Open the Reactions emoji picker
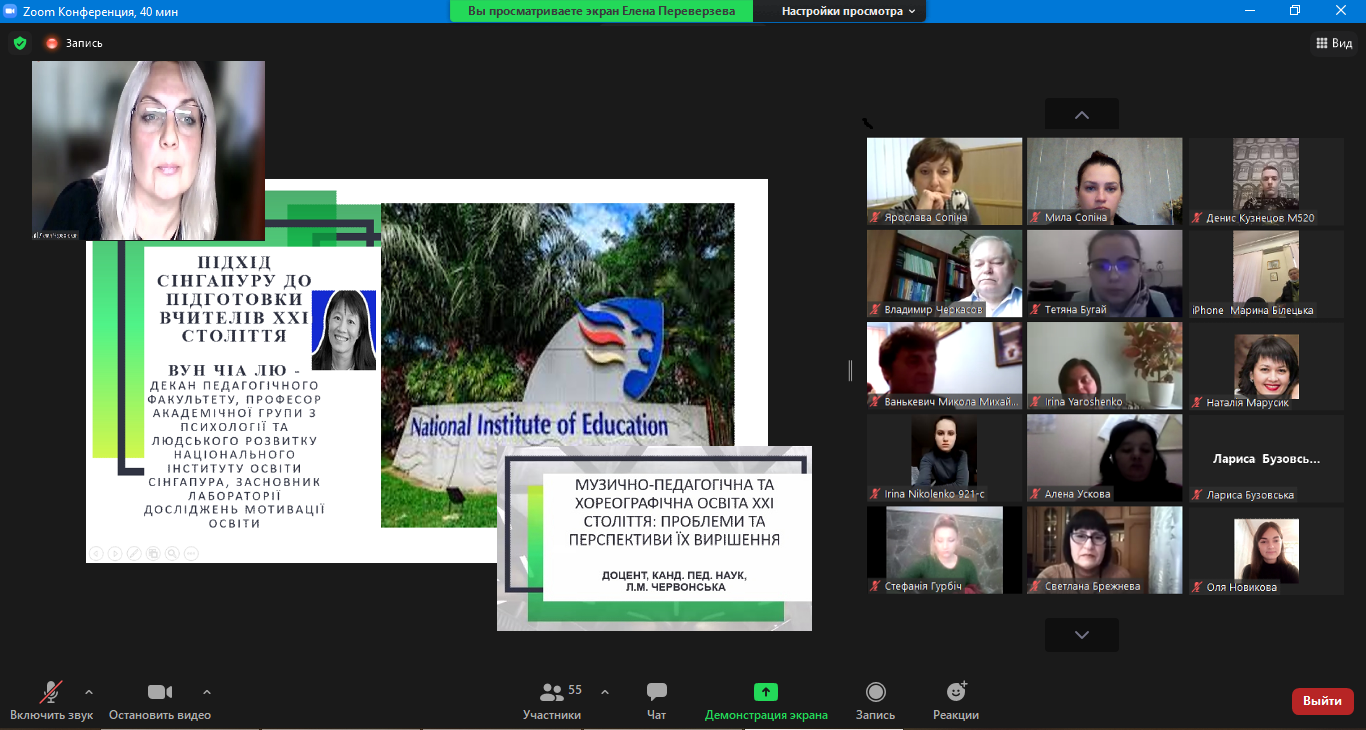The height and width of the screenshot is (730, 1366). [x=956, y=692]
